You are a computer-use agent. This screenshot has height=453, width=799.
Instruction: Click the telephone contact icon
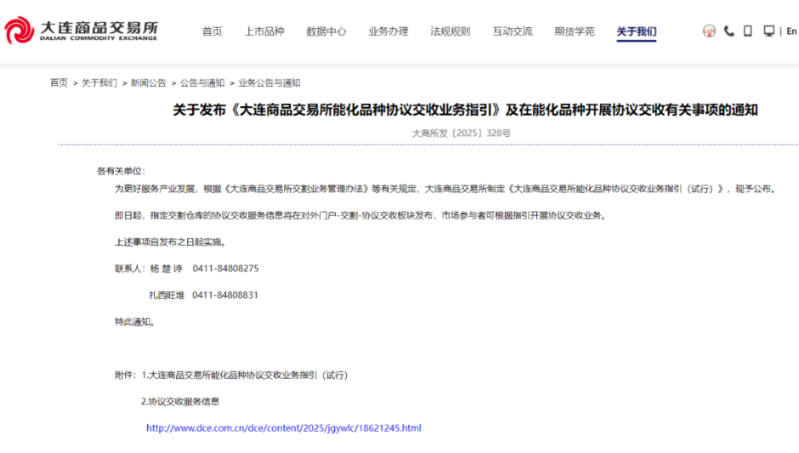point(729,31)
